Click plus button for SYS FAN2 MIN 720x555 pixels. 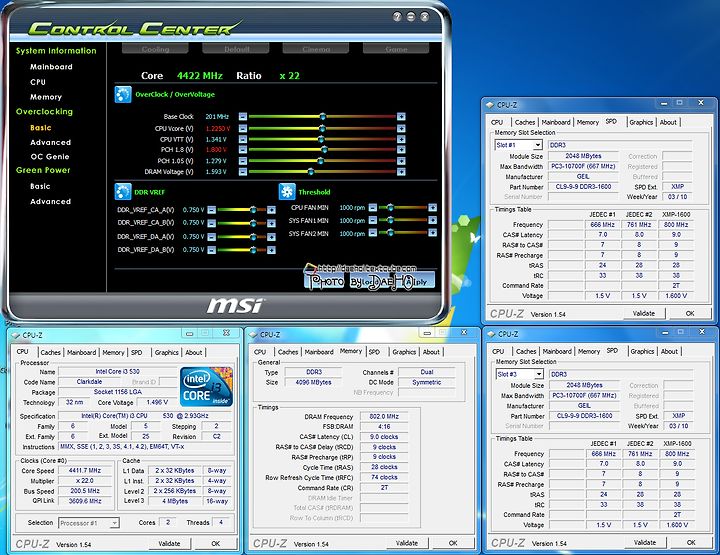coord(433,233)
